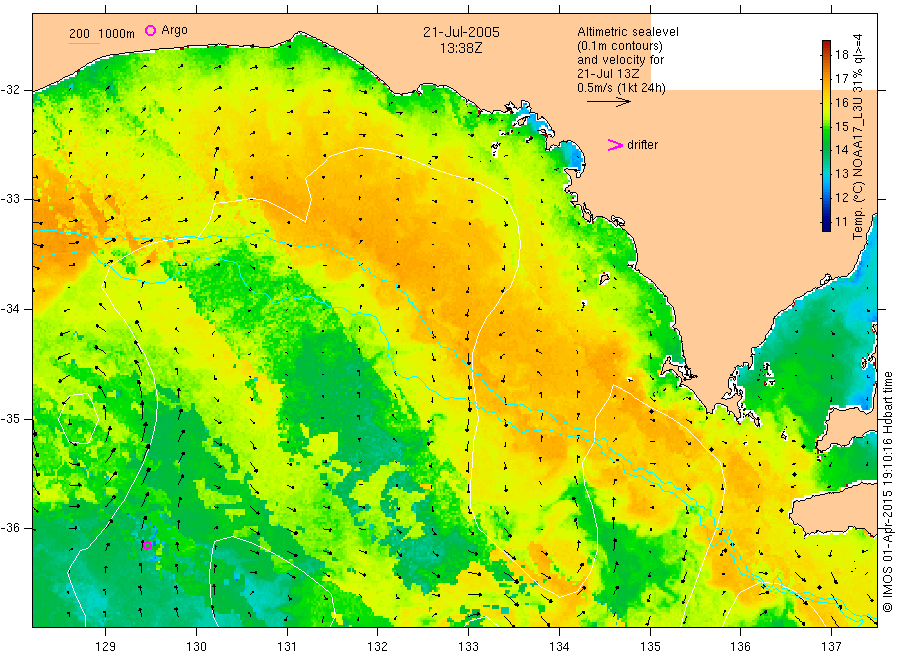Click the '0.5m/s (1kt 24h)' scale text
The height and width of the screenshot is (660, 900).
tap(622, 88)
